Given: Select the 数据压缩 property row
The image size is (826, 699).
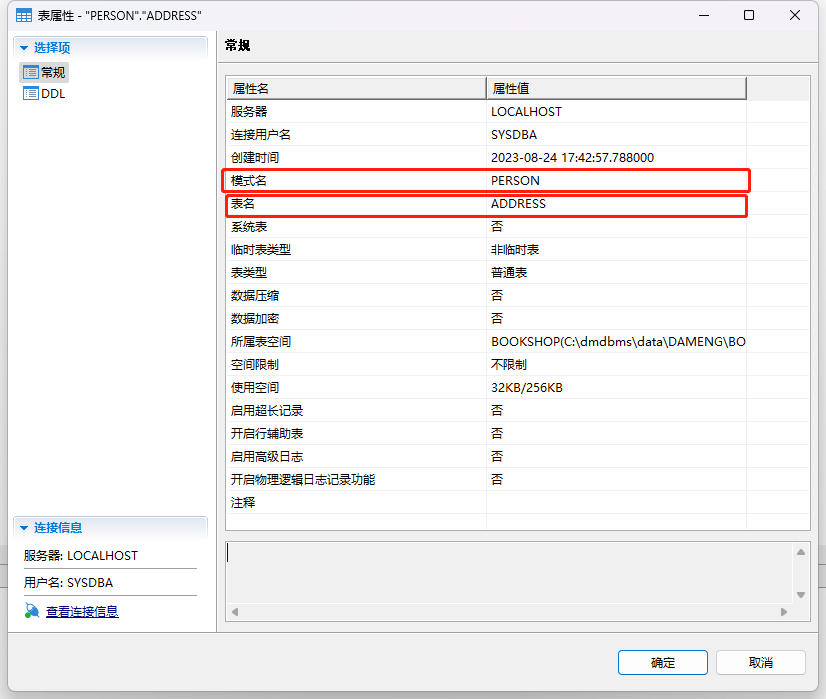Looking at the screenshot, I should point(518,296).
